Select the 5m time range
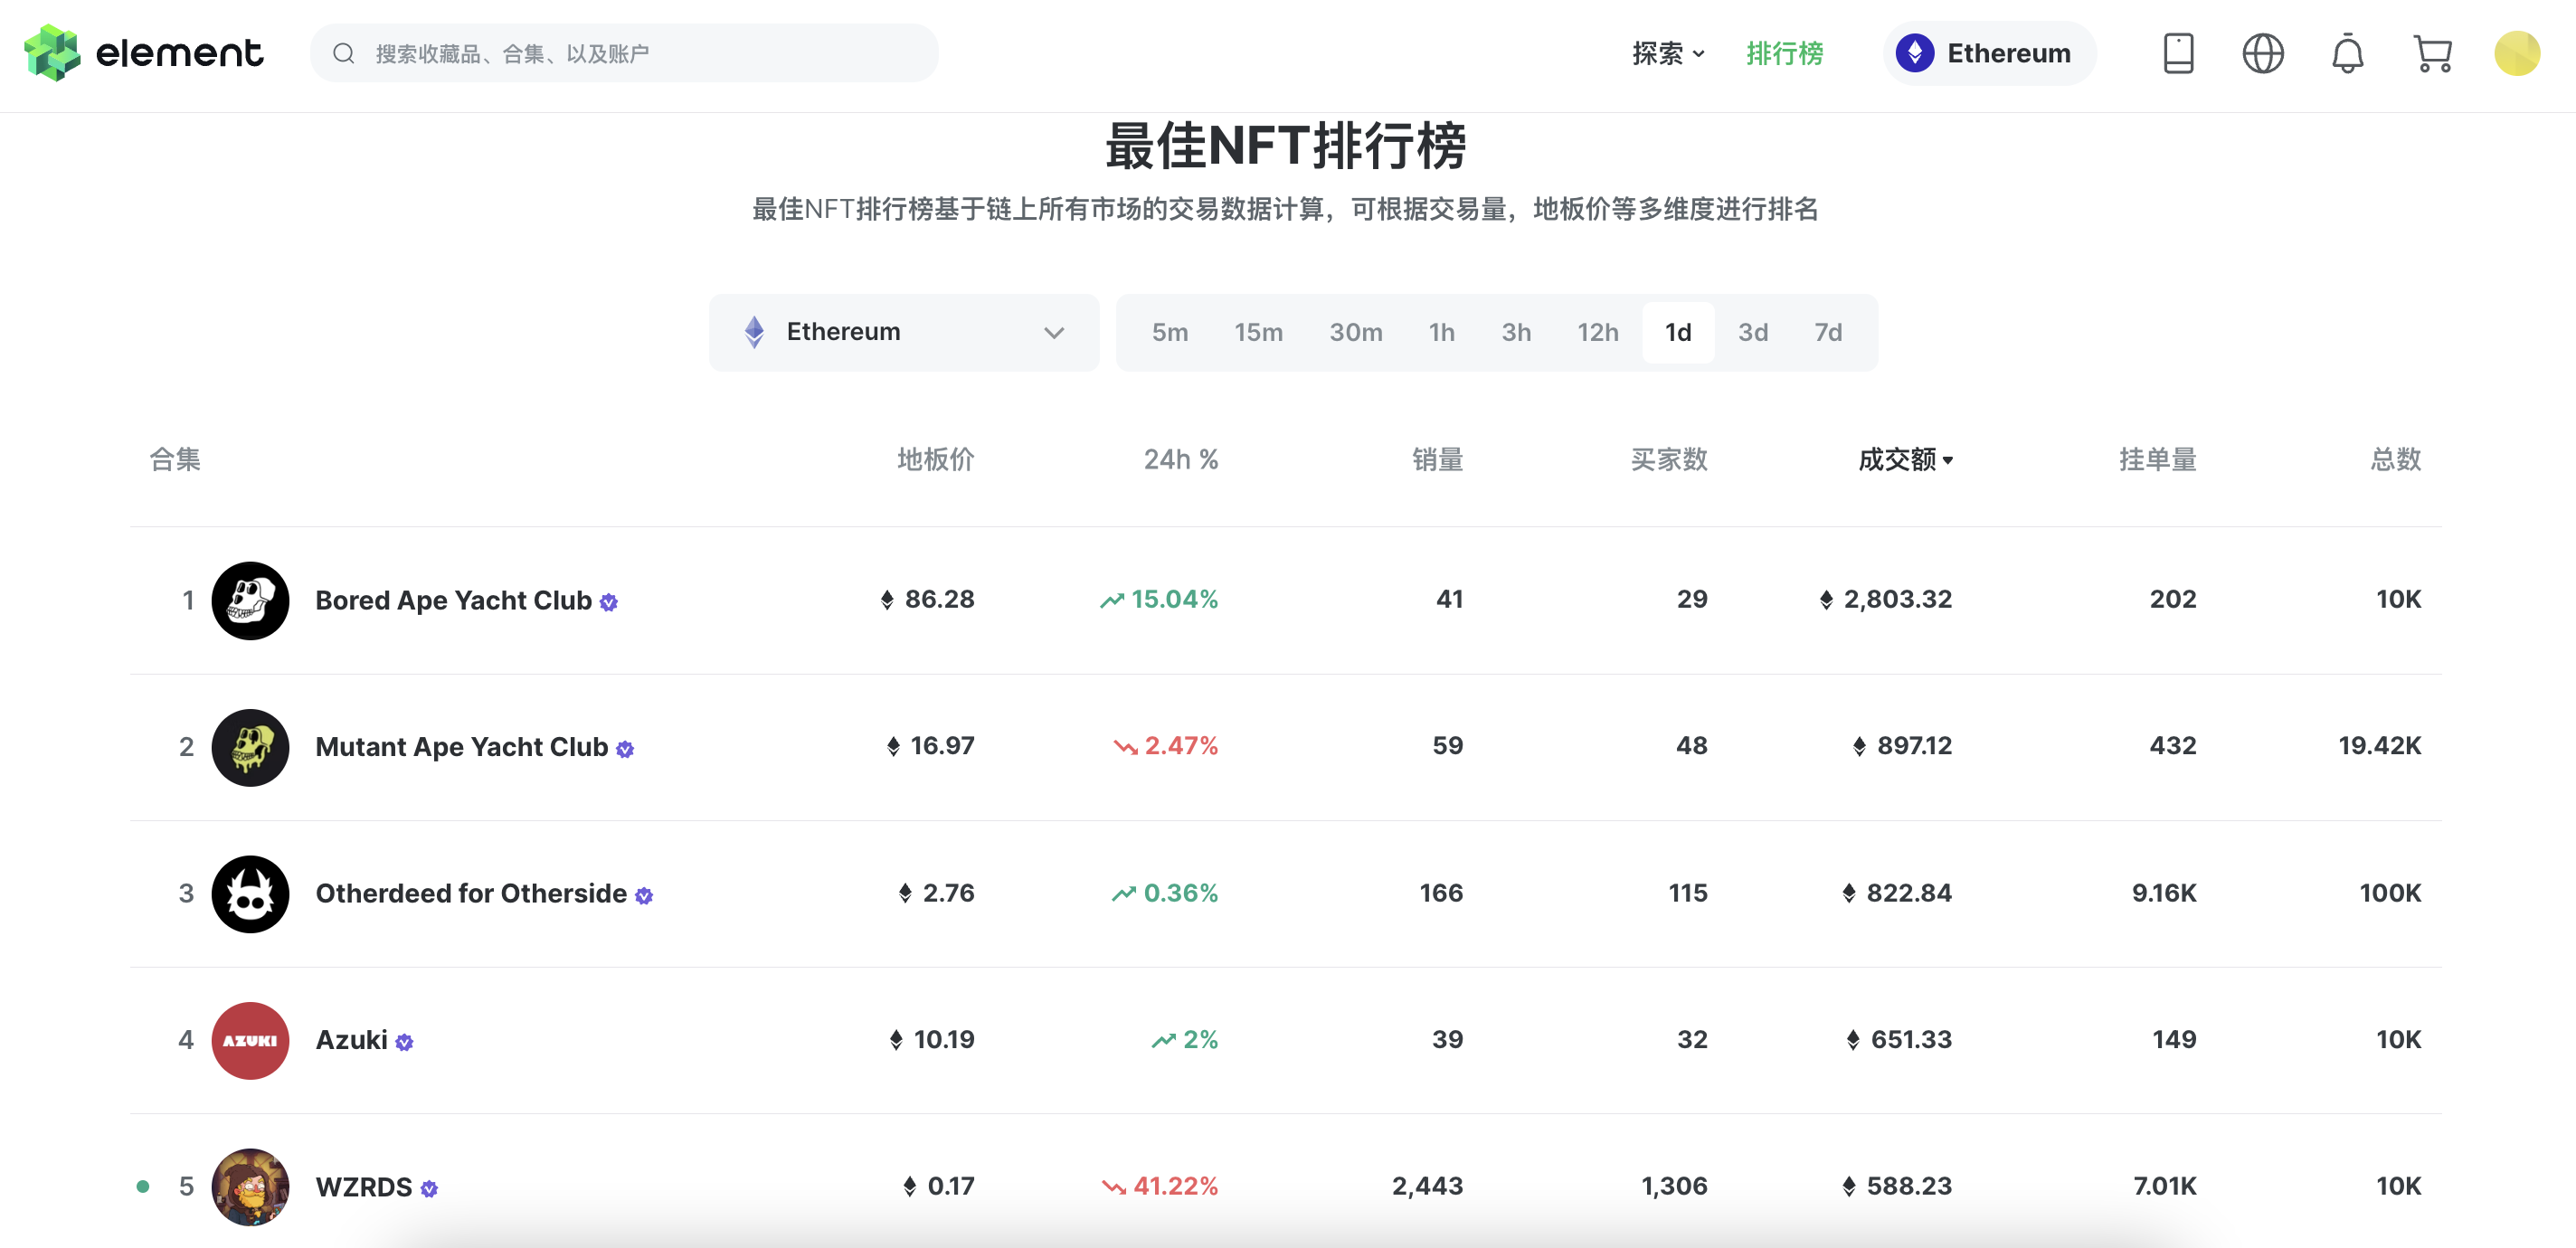This screenshot has width=2576, height=1248. [x=1170, y=332]
